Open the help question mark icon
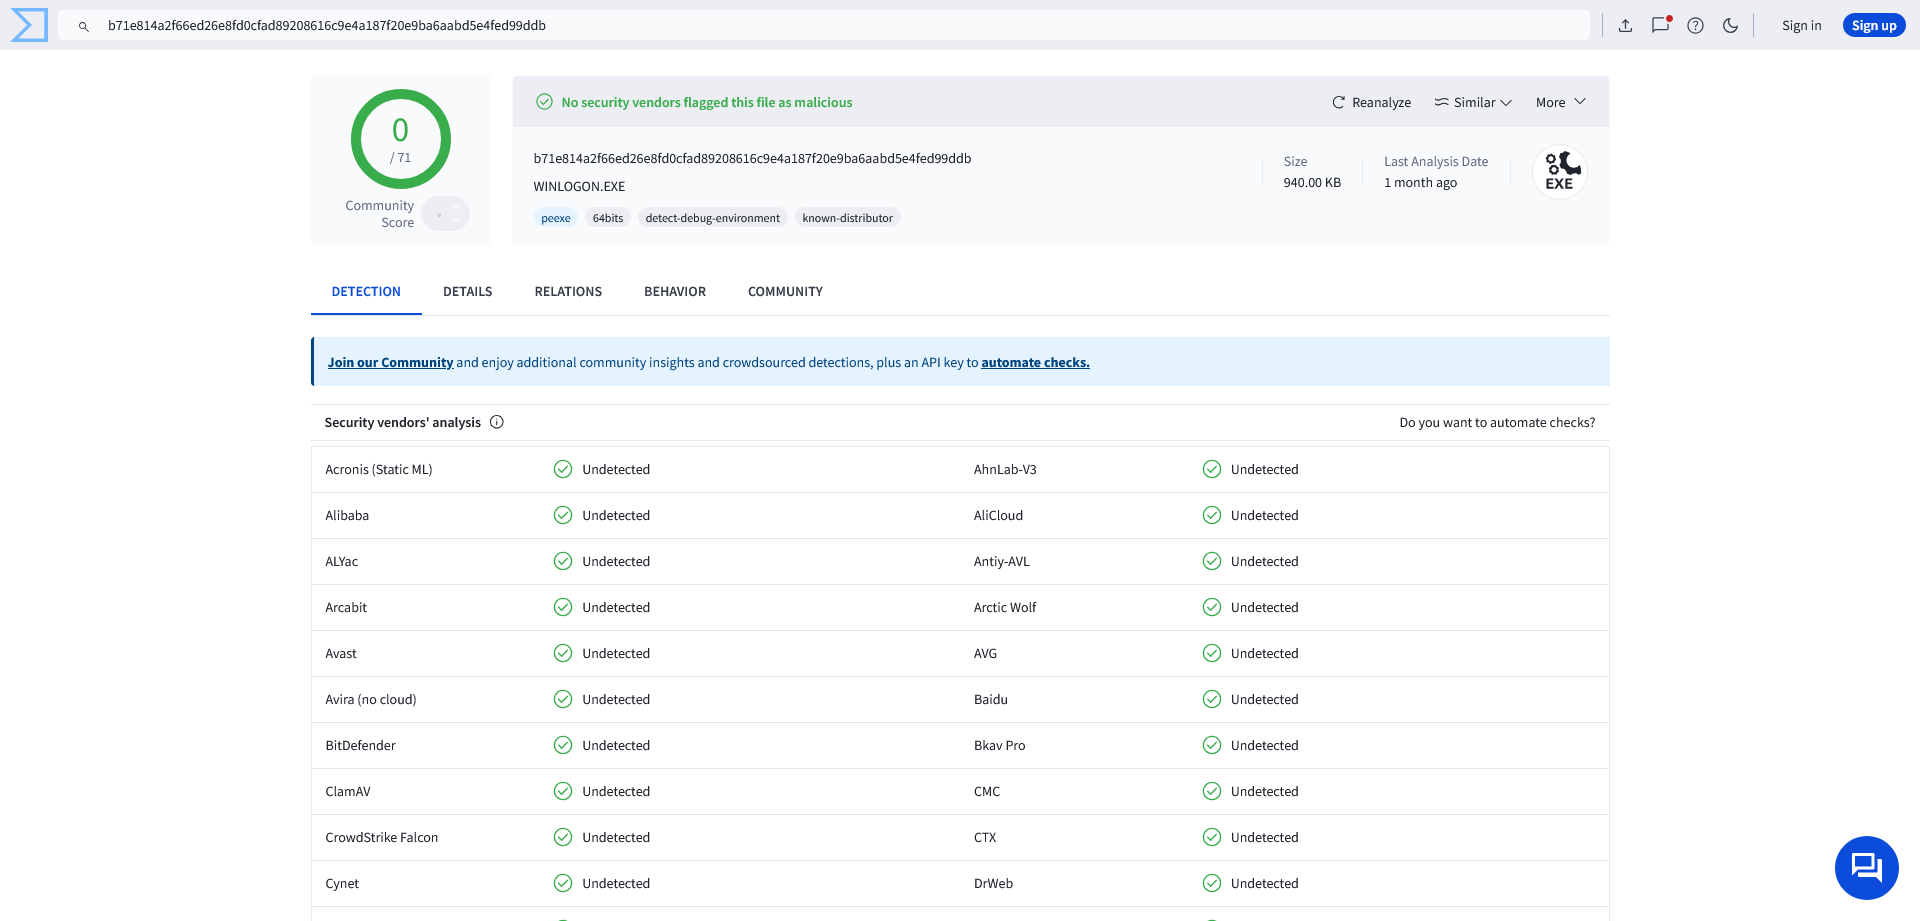 pos(1695,26)
